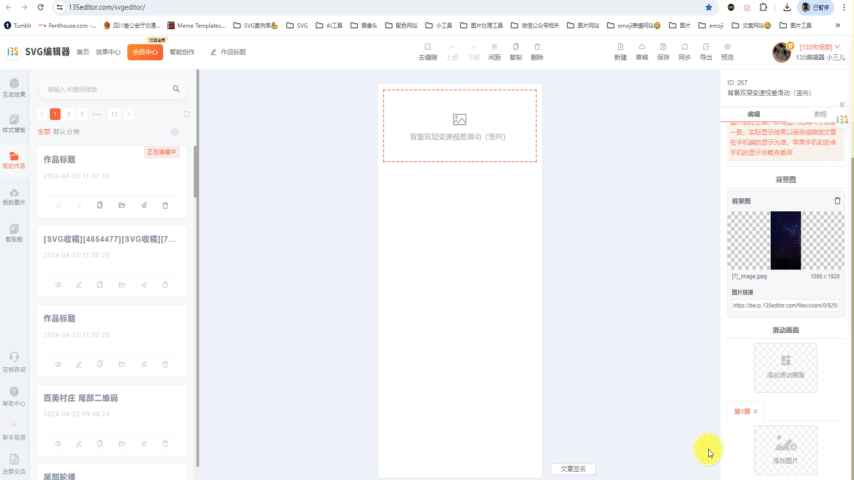Preview the 百美村庄 尾部二维码 work
The image size is (854, 480).
click(x=58, y=444)
